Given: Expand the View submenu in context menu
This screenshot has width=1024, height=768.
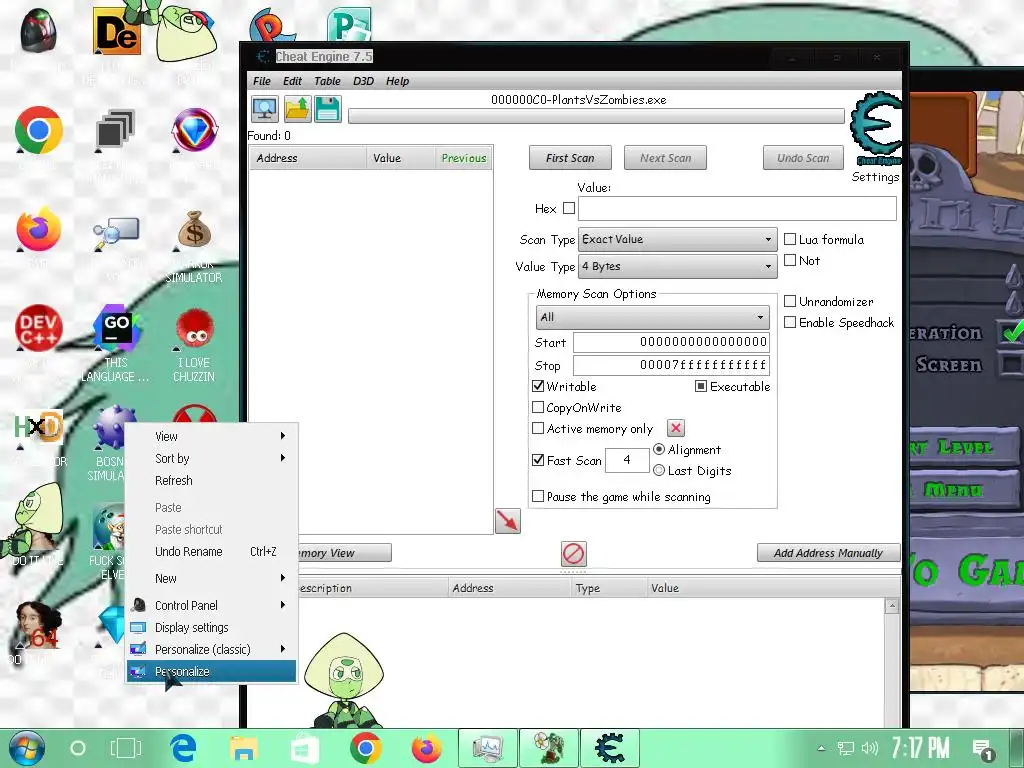Looking at the screenshot, I should [212, 436].
